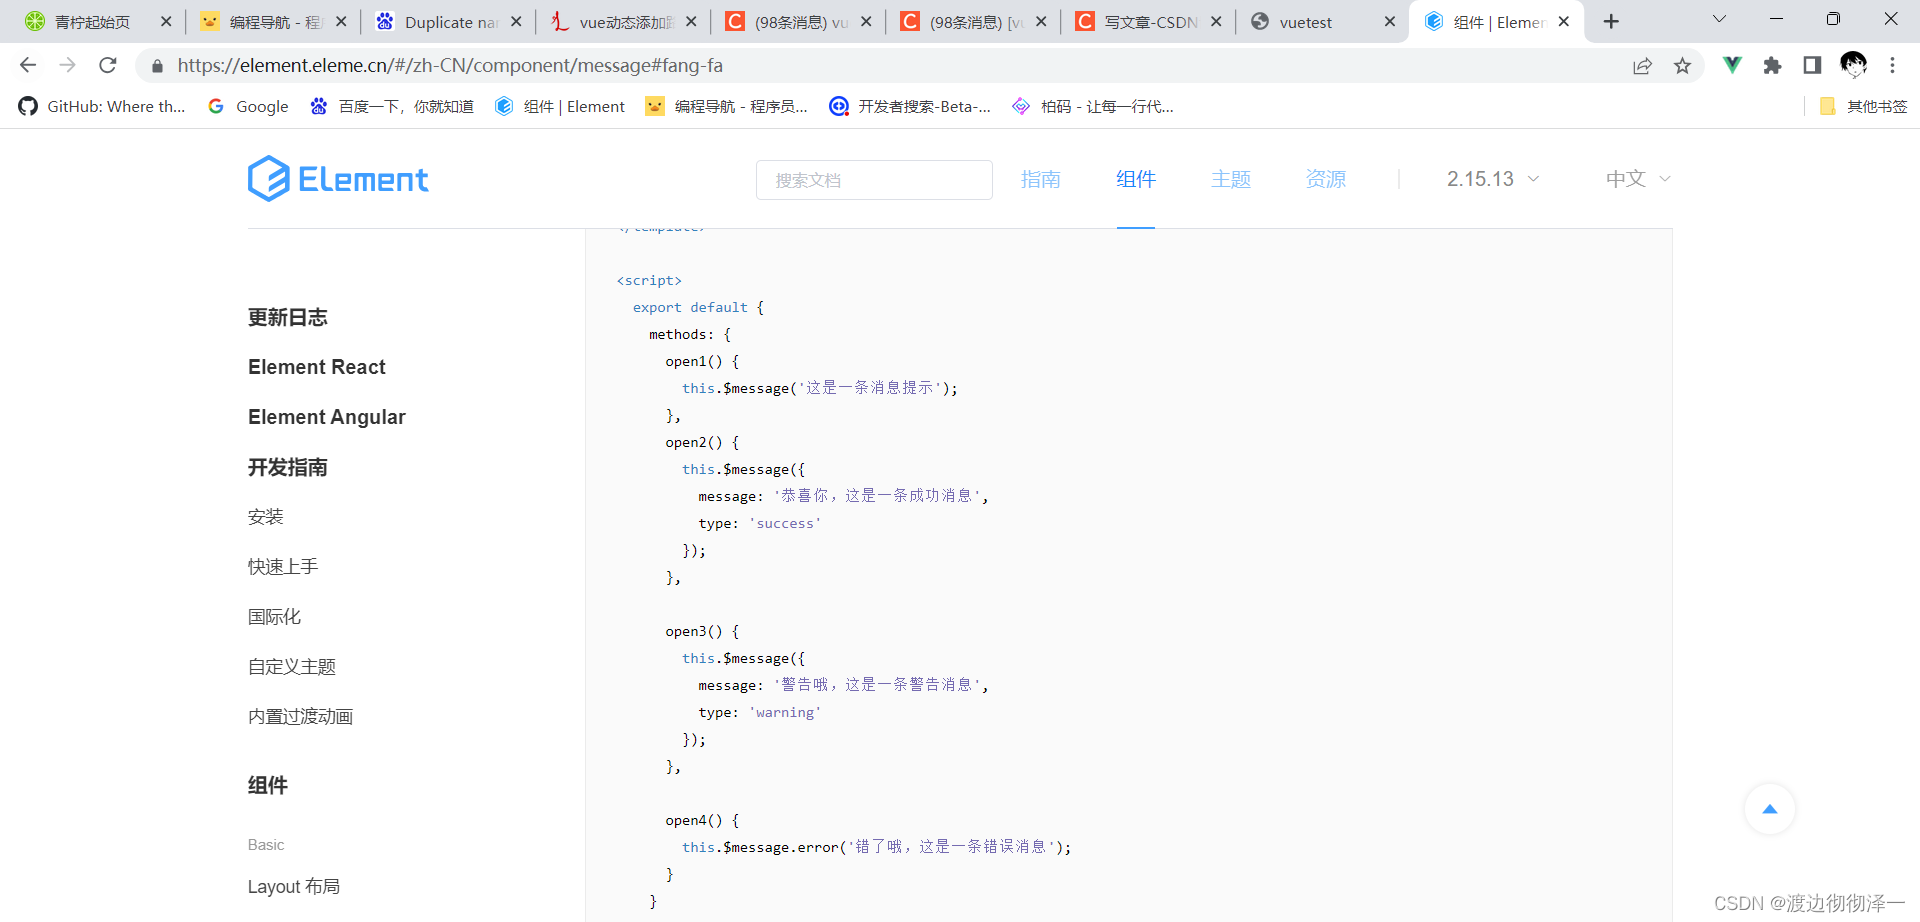The image size is (1920, 922).
Task: Open the 自定义主题 sidebar link
Action: pos(291,666)
